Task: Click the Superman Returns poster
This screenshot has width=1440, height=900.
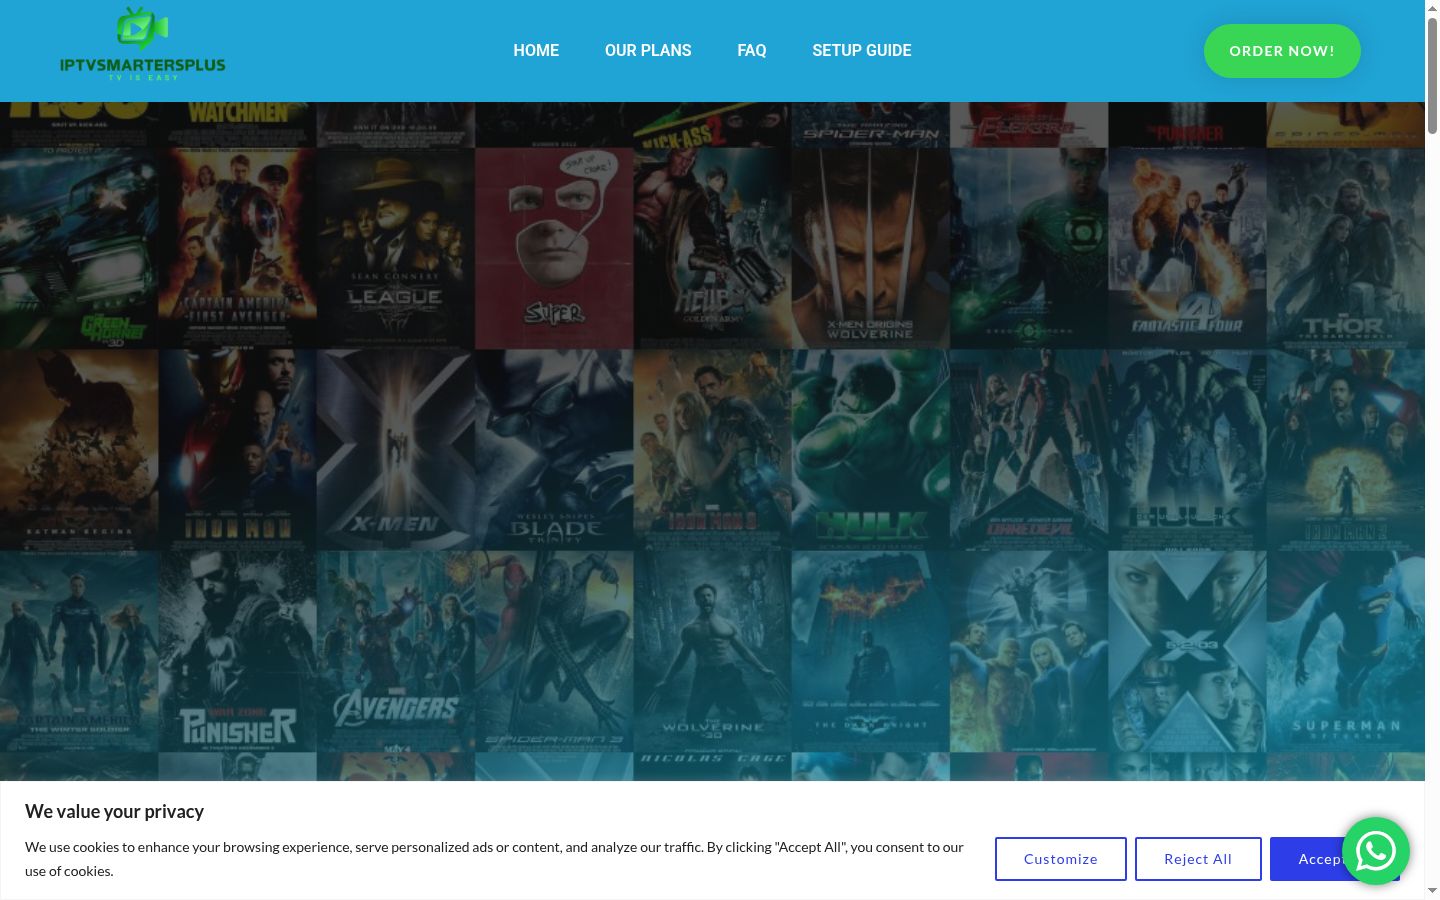Action: click(1346, 651)
